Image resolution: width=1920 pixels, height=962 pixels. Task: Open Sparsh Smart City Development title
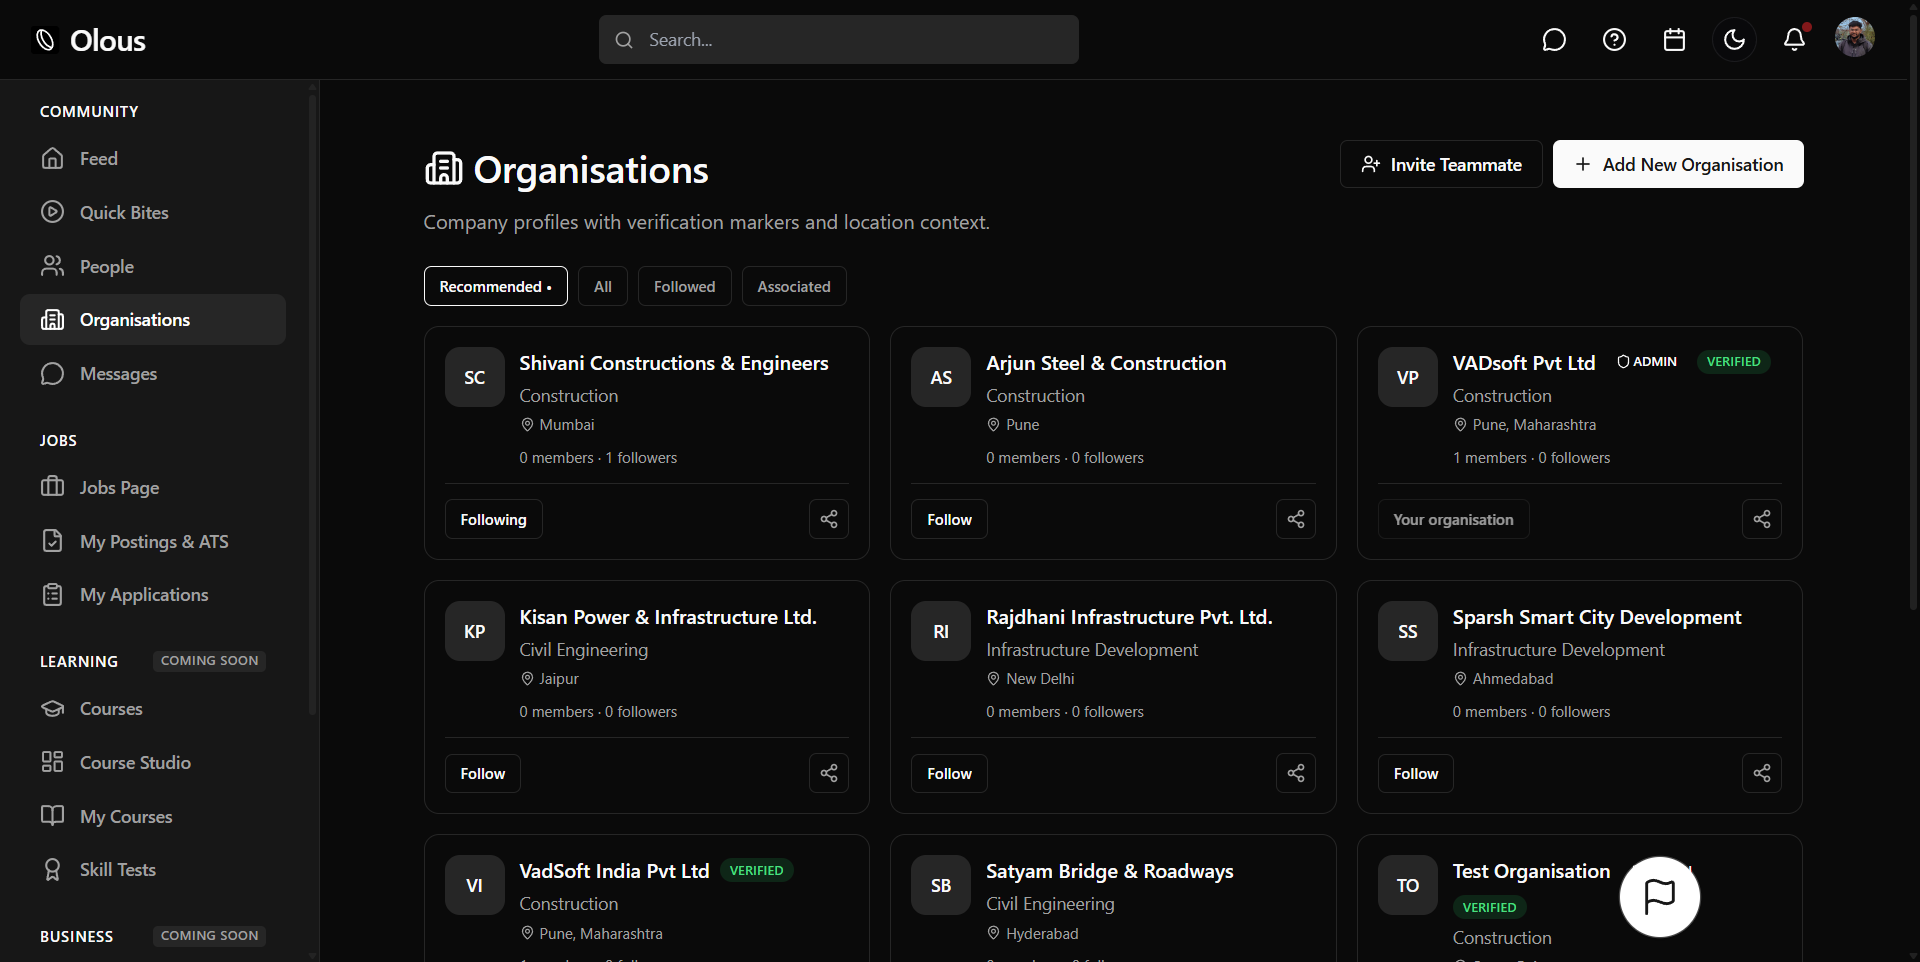point(1597,617)
